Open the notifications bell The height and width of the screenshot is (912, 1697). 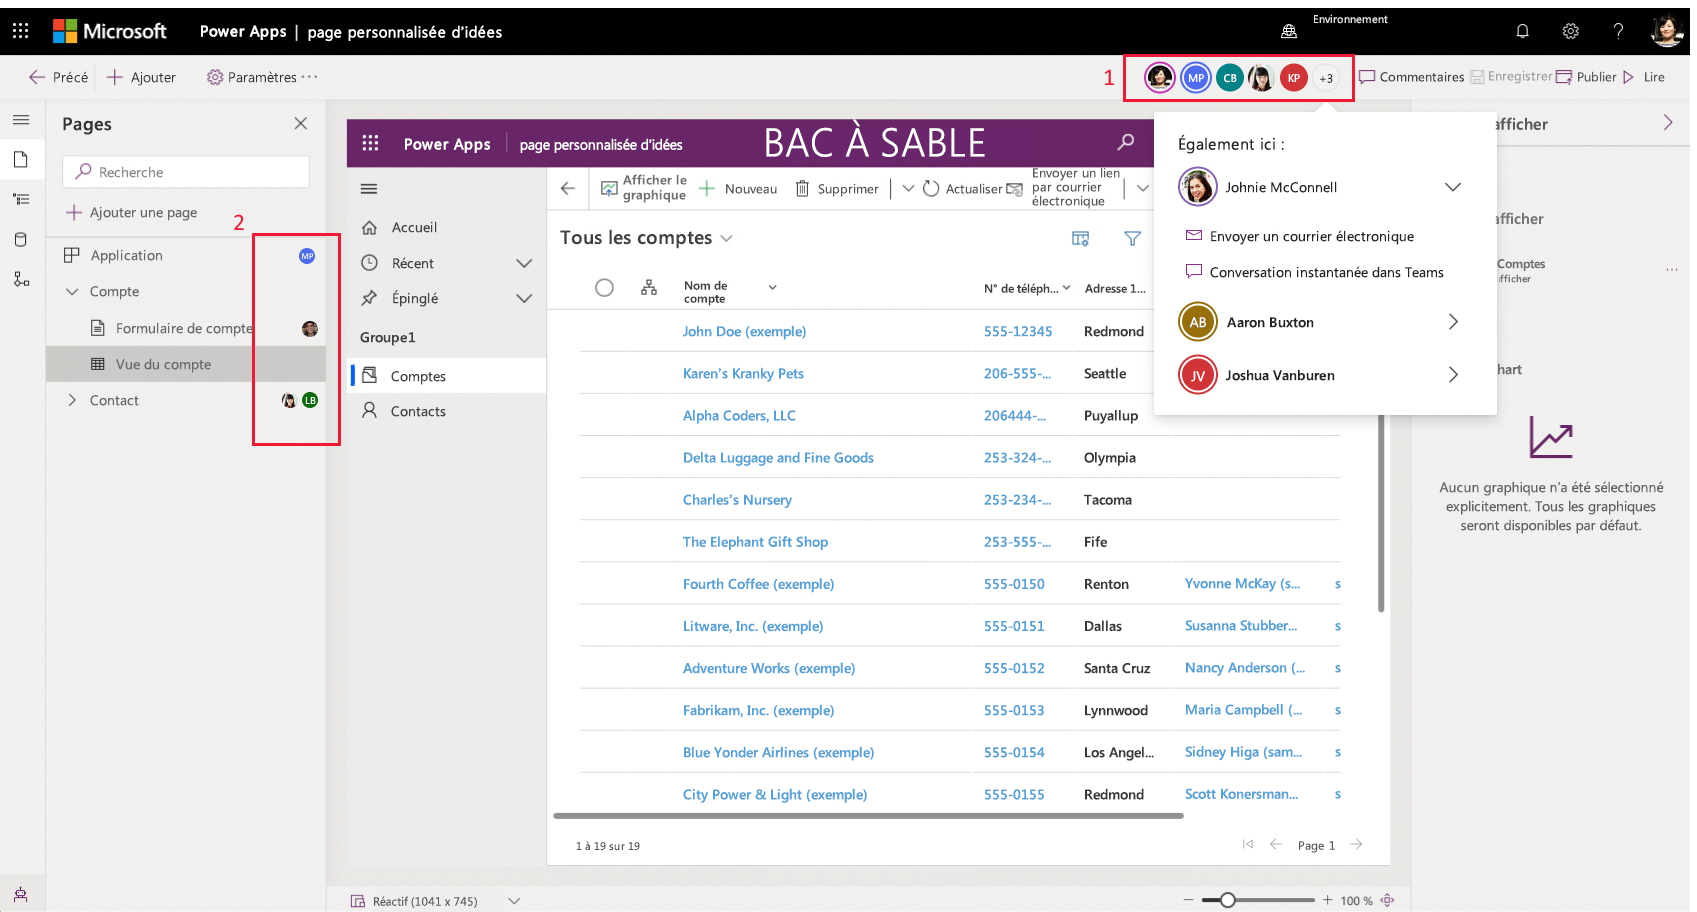pos(1522,31)
